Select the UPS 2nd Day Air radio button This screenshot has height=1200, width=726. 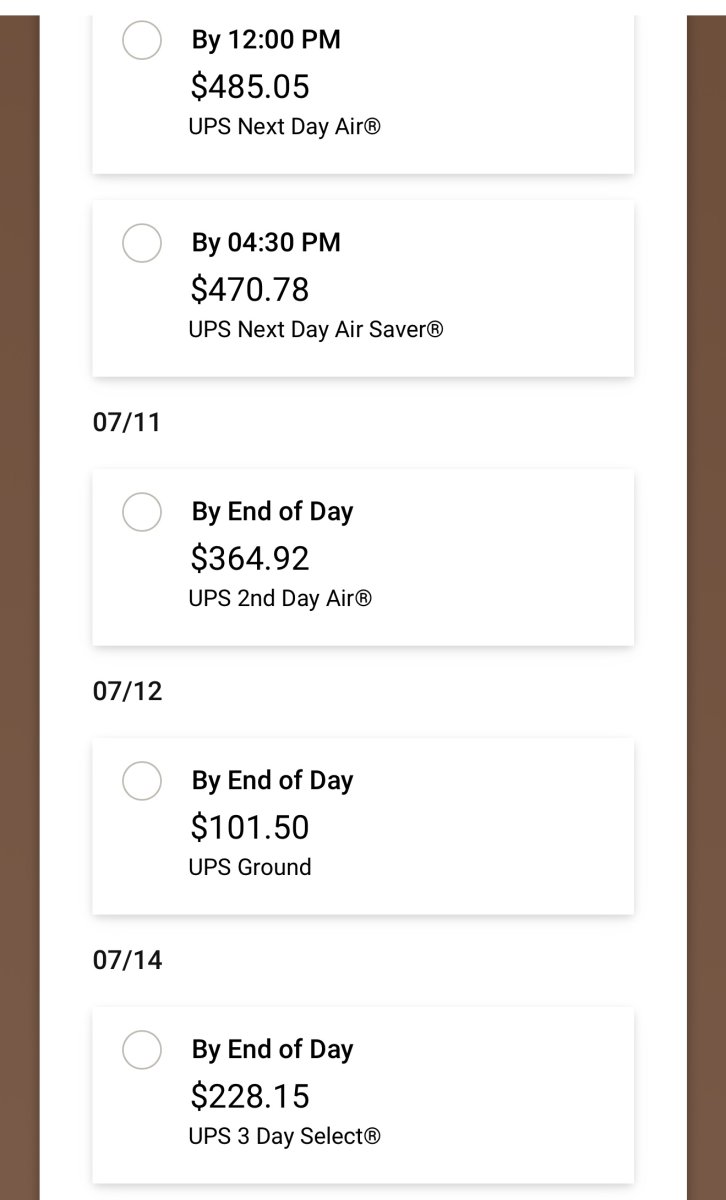(x=142, y=512)
